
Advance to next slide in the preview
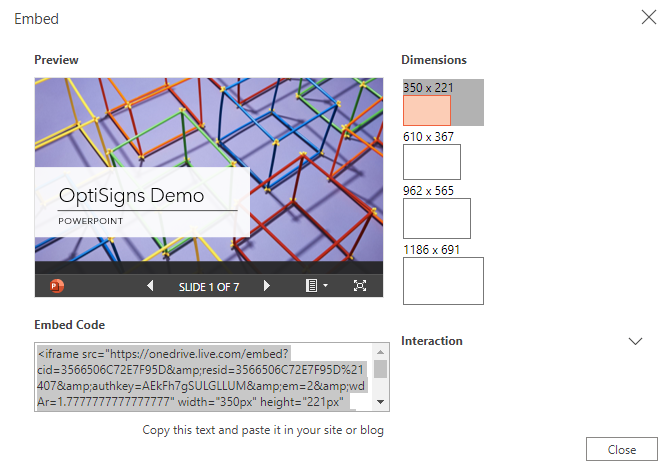(267, 286)
